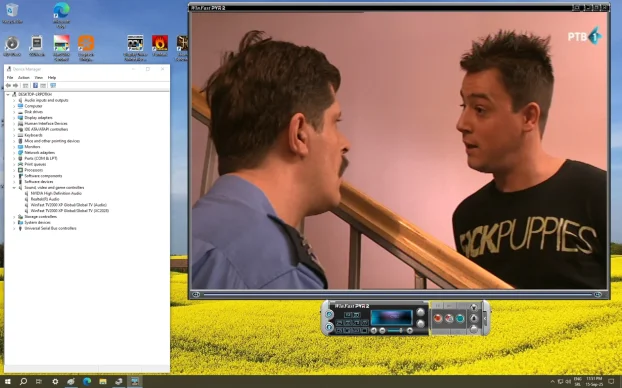Image resolution: width=622 pixels, height=388 pixels.
Task: Select the Computer row in device tree
Action: point(33,106)
